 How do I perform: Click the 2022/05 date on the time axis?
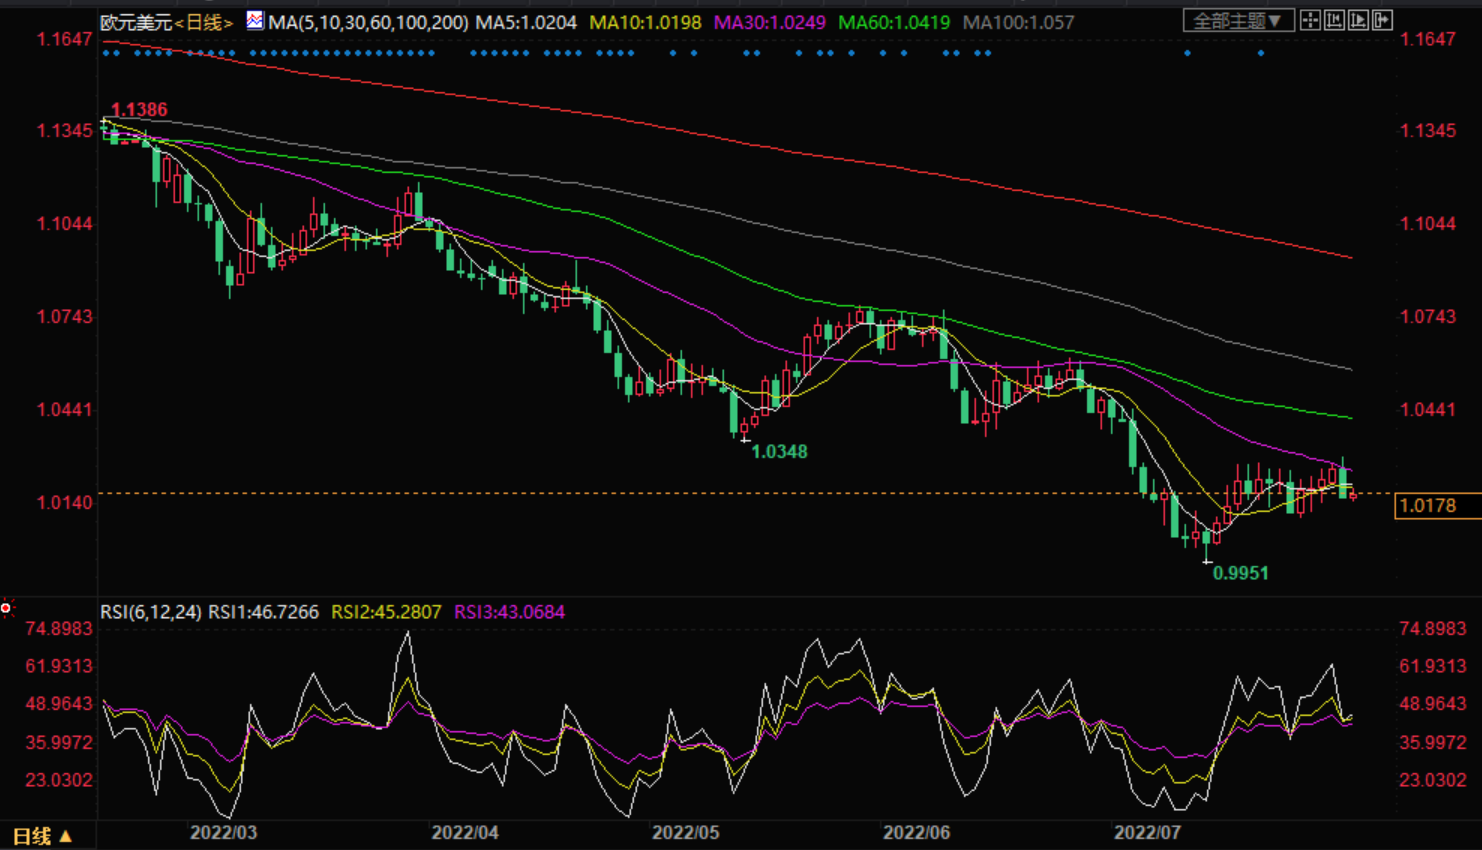coord(685,832)
